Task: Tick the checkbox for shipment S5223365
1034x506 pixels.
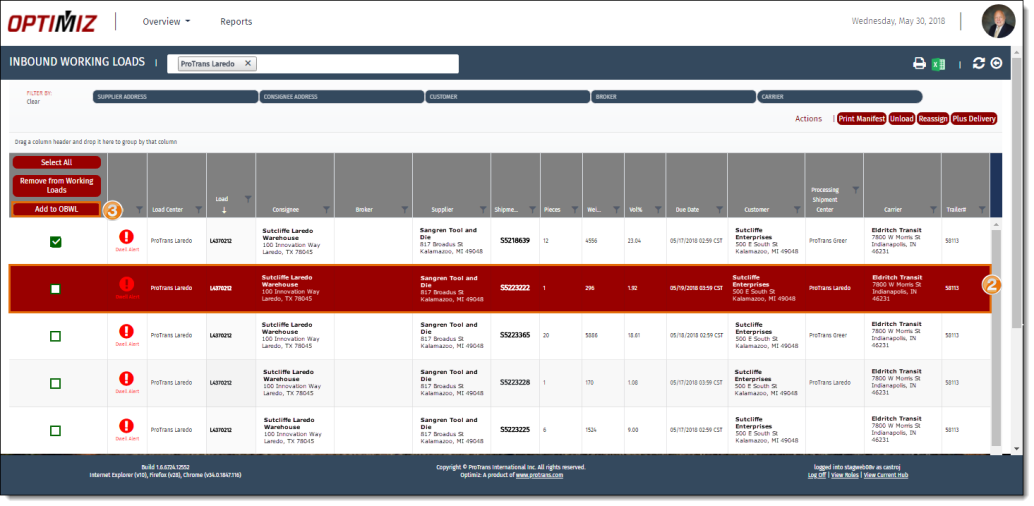Action: pyautogui.click(x=56, y=335)
